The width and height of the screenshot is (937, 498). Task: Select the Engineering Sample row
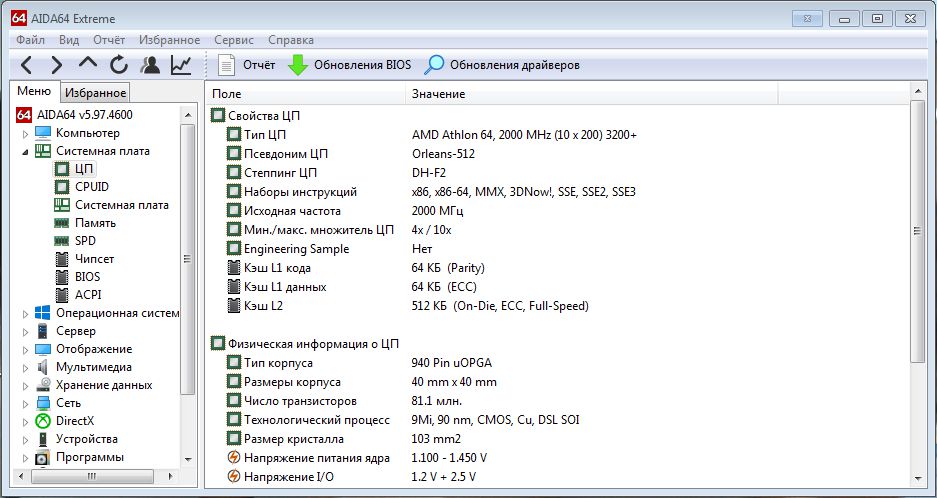(558, 249)
